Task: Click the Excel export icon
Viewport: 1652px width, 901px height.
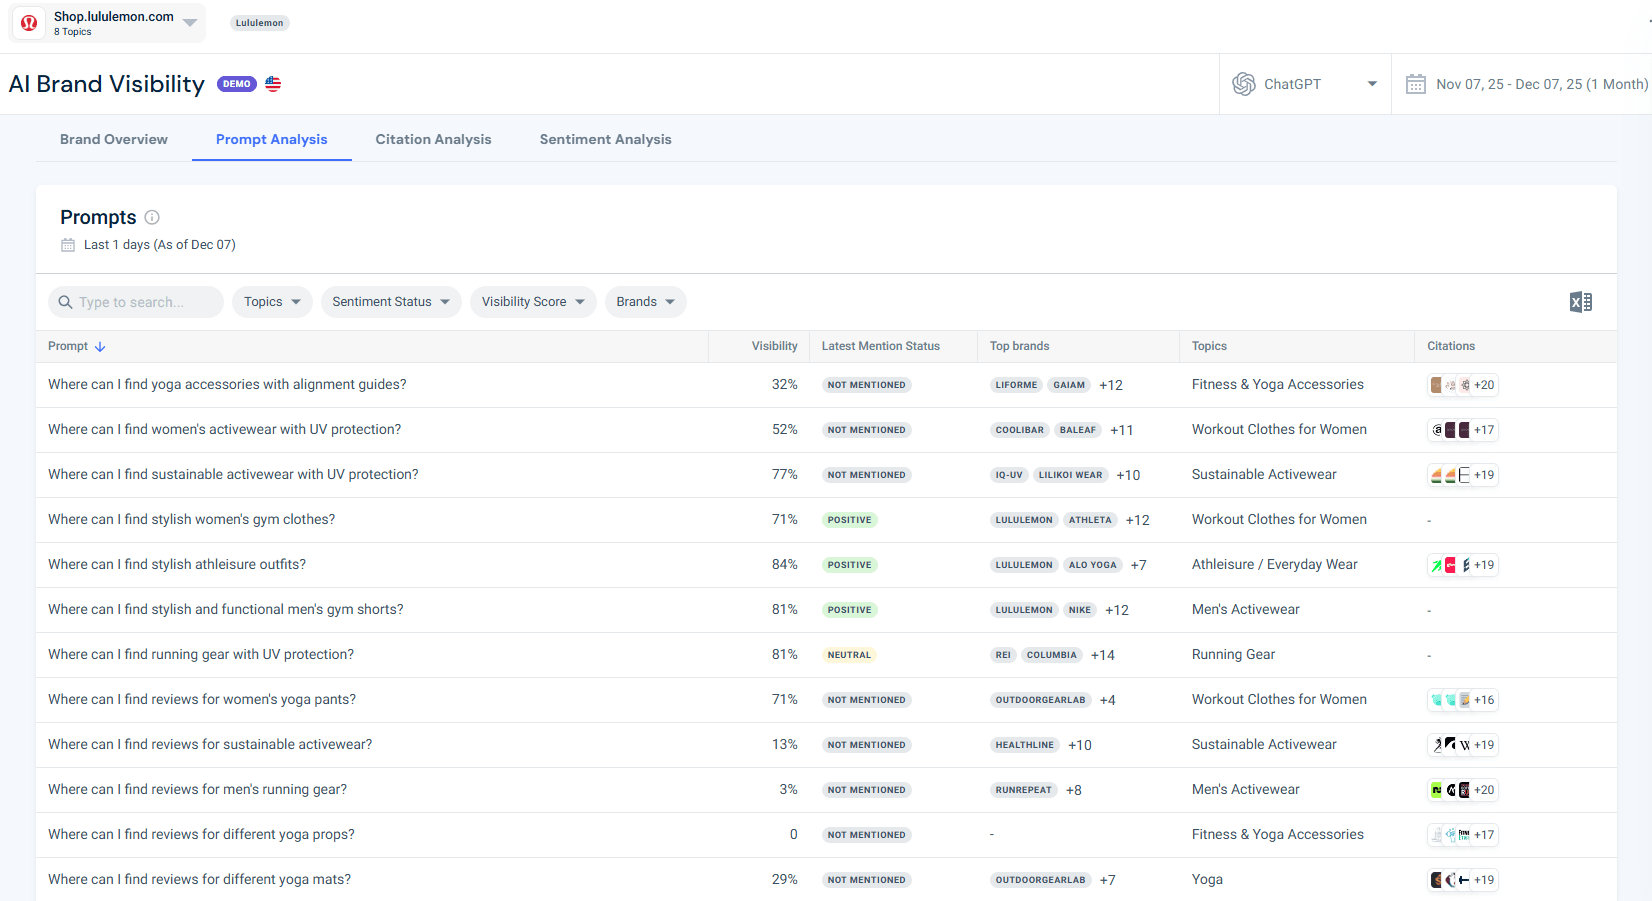Action: click(1581, 301)
